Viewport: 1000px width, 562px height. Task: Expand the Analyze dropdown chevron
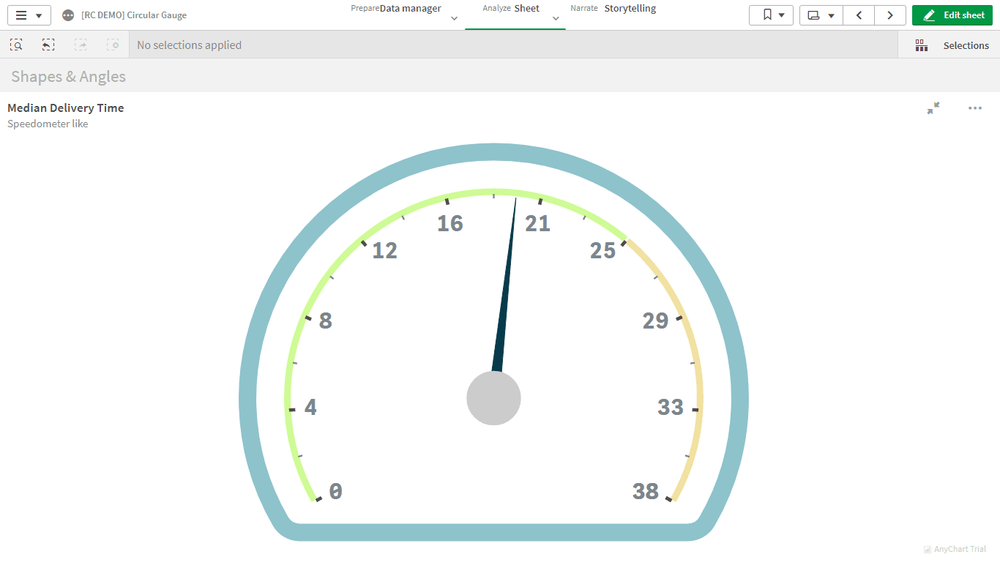point(555,19)
